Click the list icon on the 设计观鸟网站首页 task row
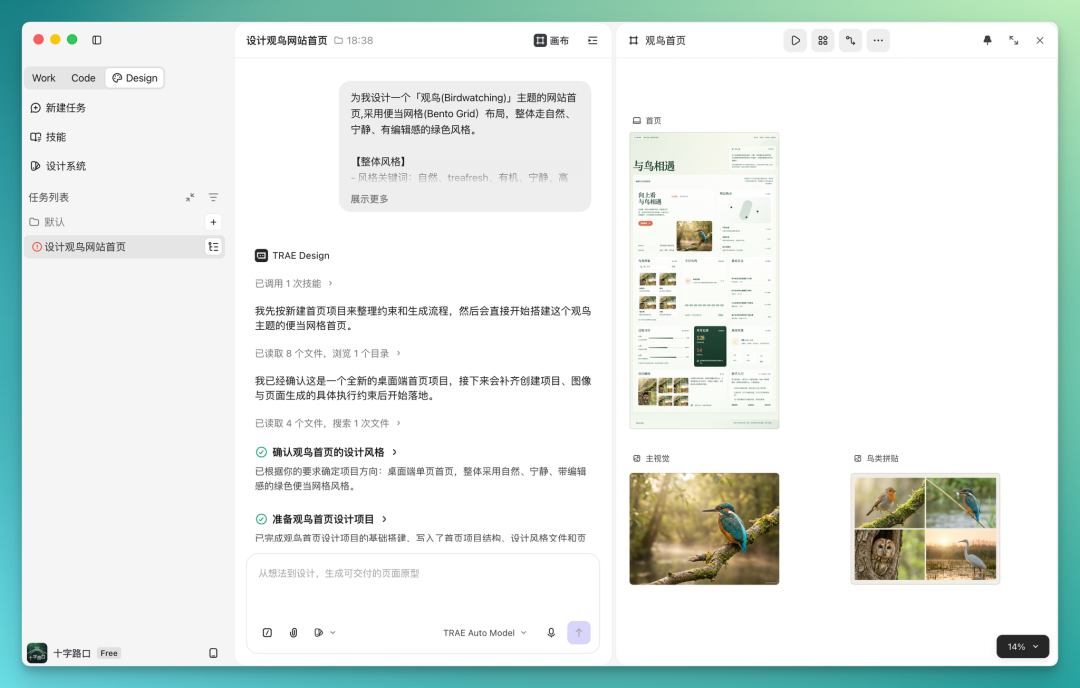 pyautogui.click(x=214, y=247)
